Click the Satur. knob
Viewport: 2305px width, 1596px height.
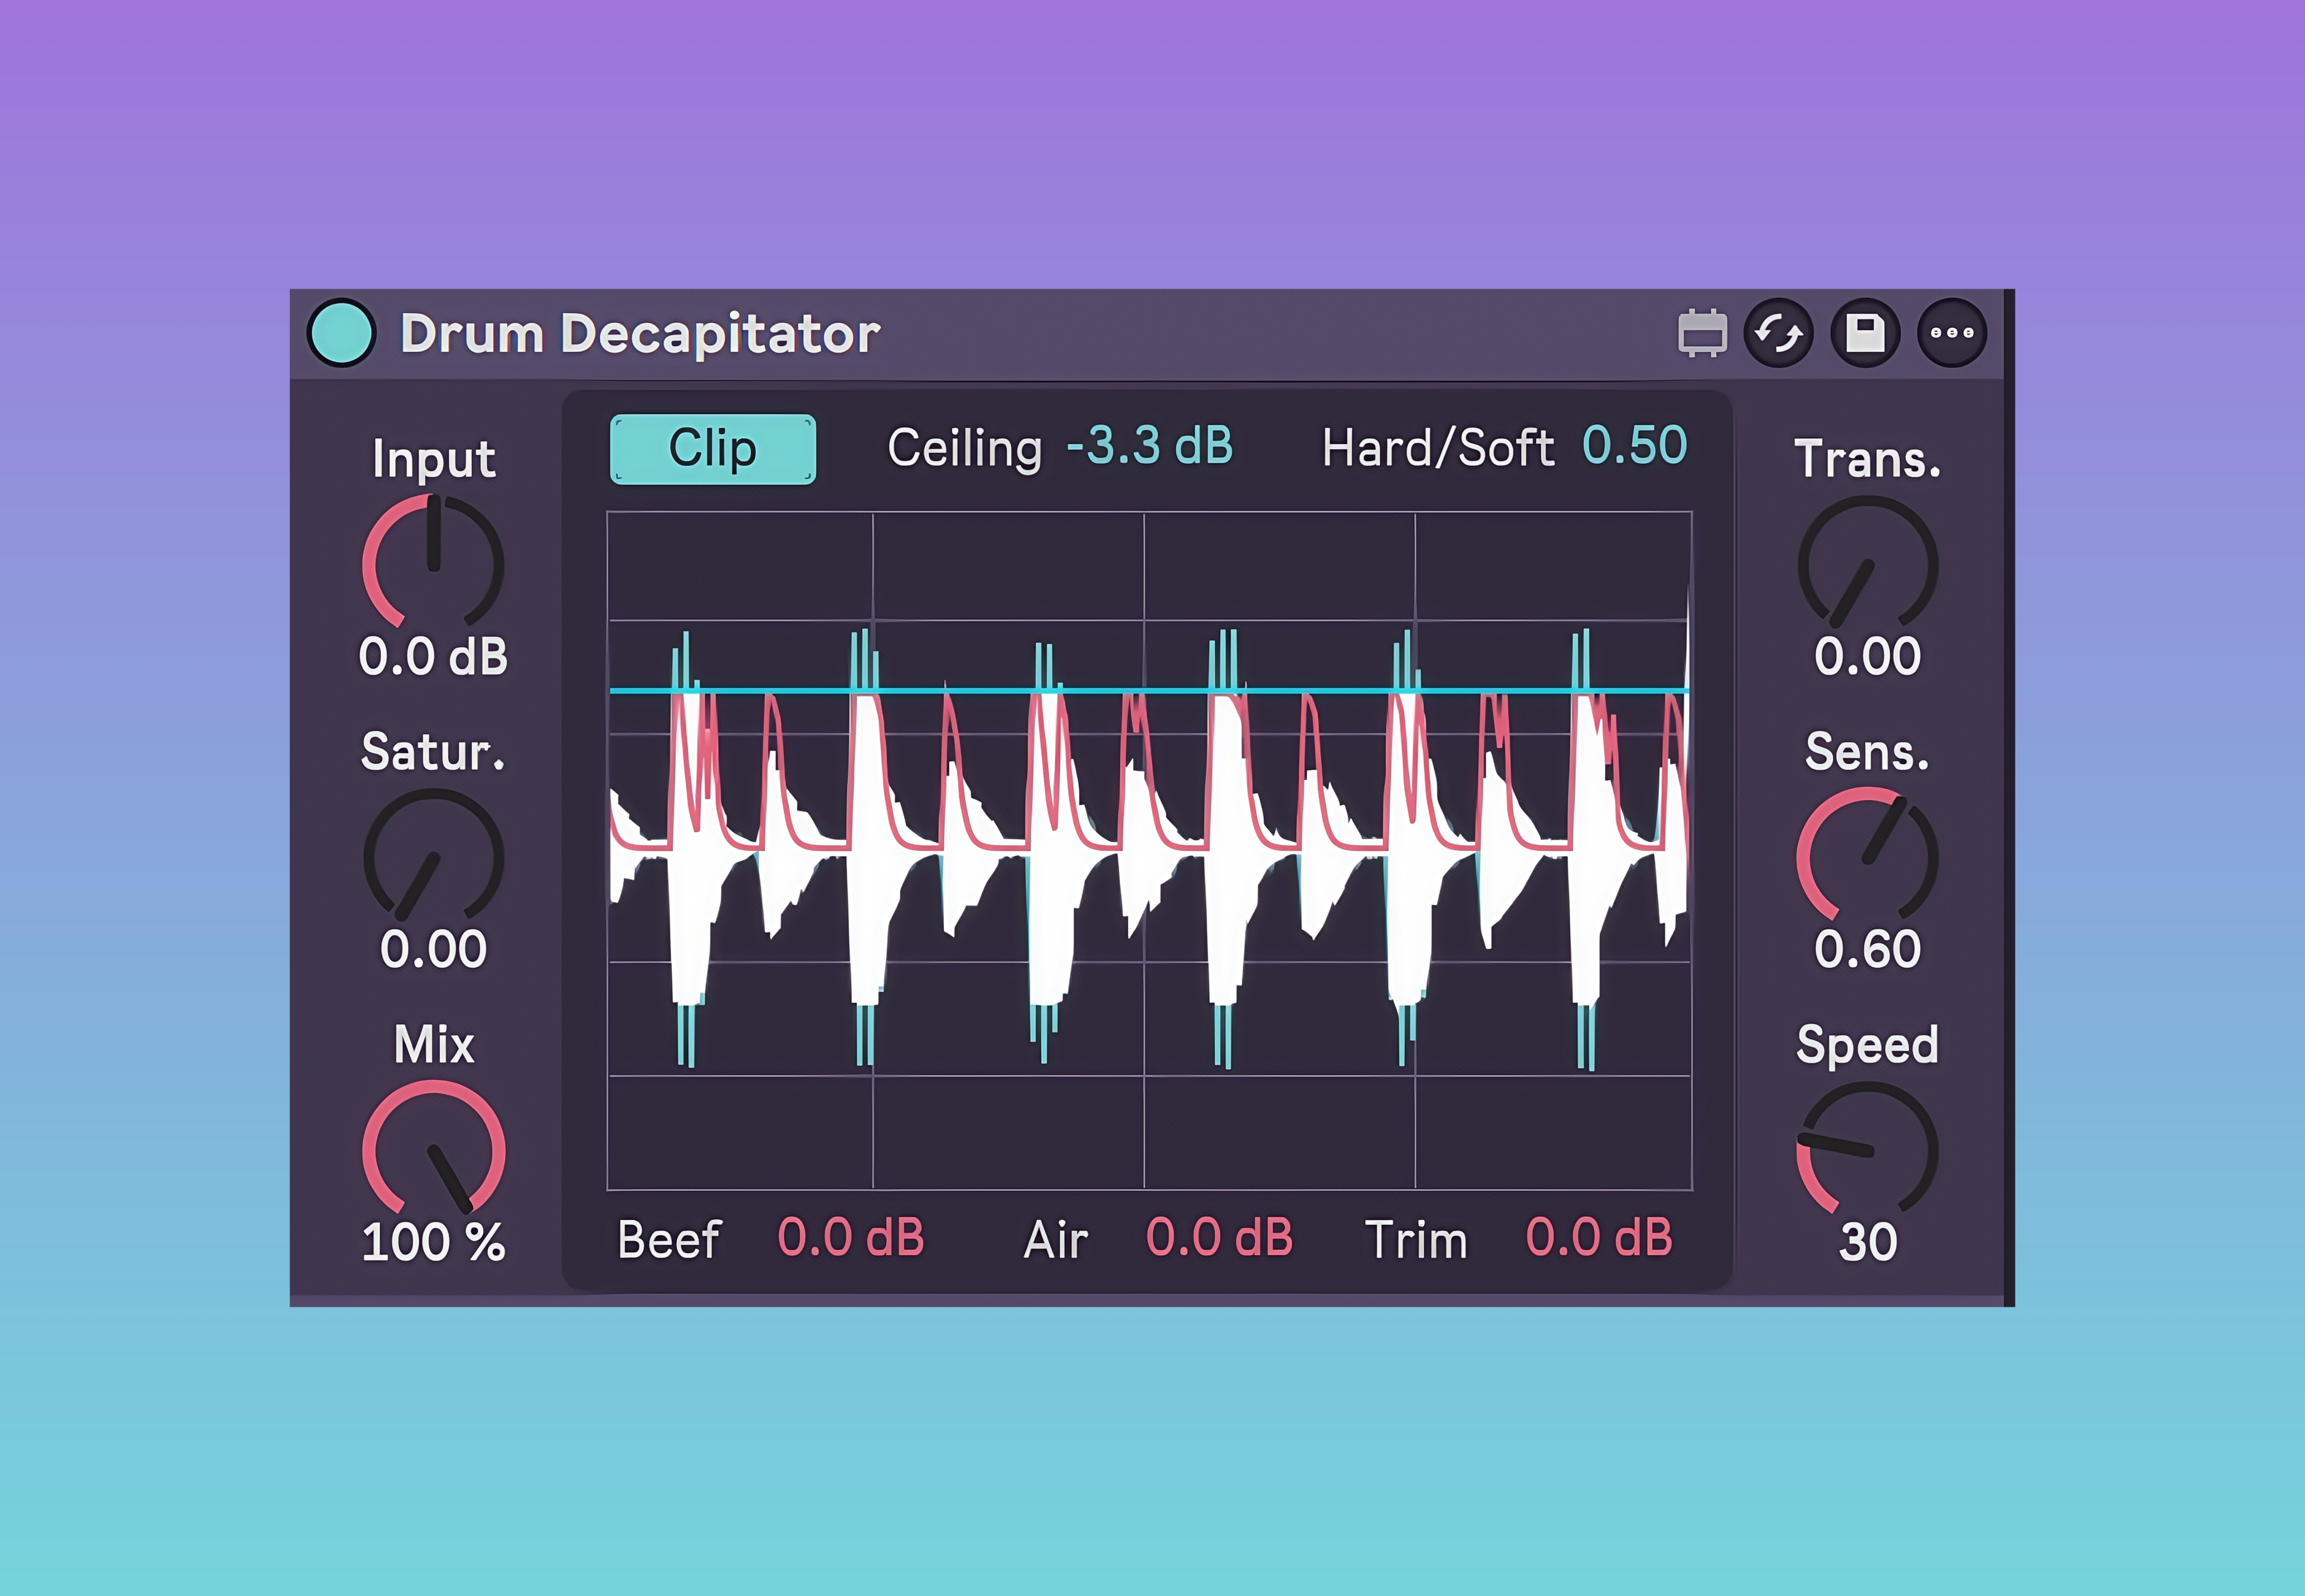click(x=433, y=857)
